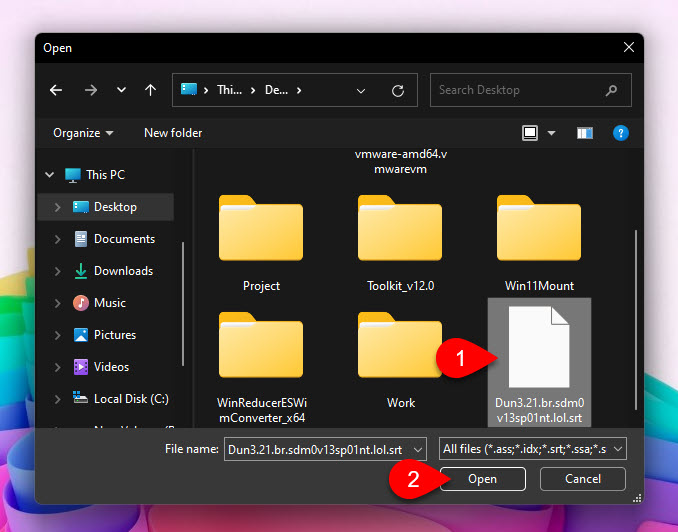Open help with the question mark
The image size is (678, 532).
(x=620, y=133)
